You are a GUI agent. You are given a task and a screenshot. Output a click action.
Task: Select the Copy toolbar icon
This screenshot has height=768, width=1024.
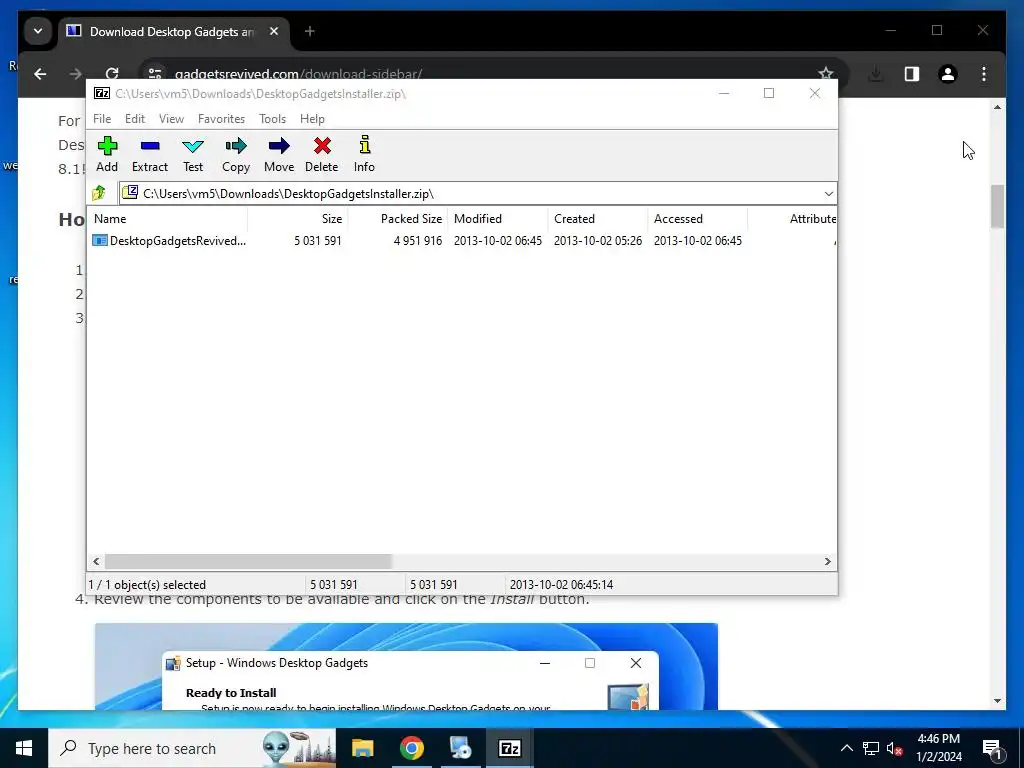[x=236, y=155]
